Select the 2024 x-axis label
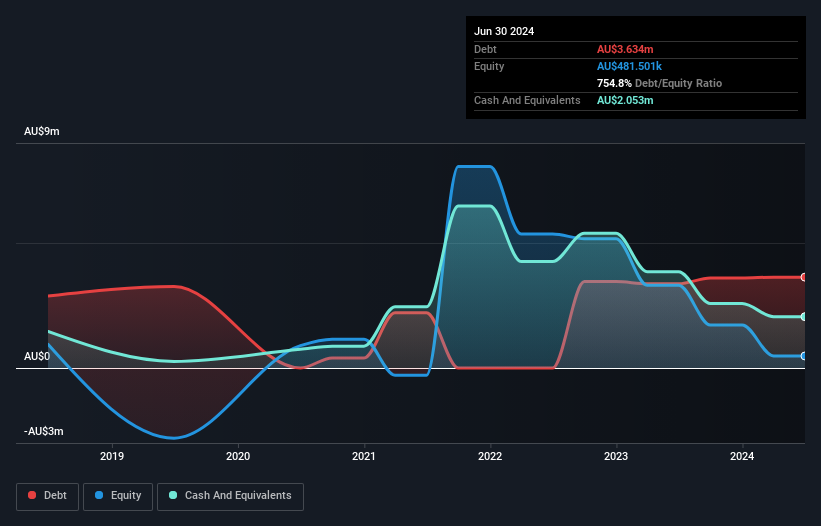The image size is (821, 526). (742, 456)
